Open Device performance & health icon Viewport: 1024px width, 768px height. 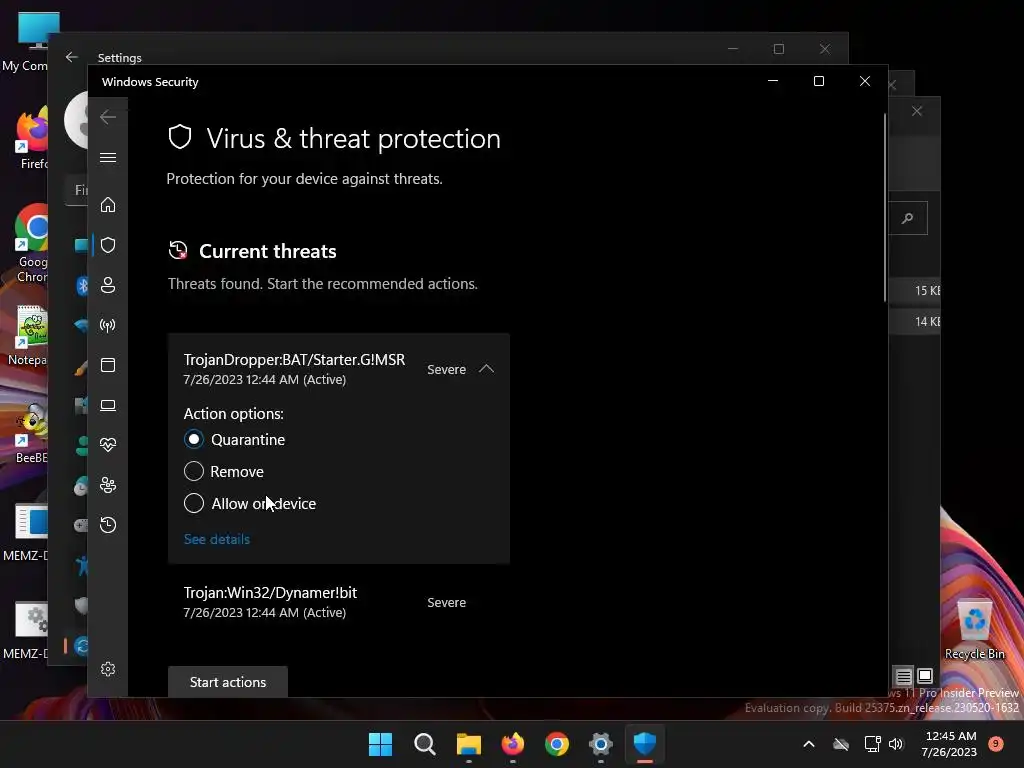(x=108, y=445)
